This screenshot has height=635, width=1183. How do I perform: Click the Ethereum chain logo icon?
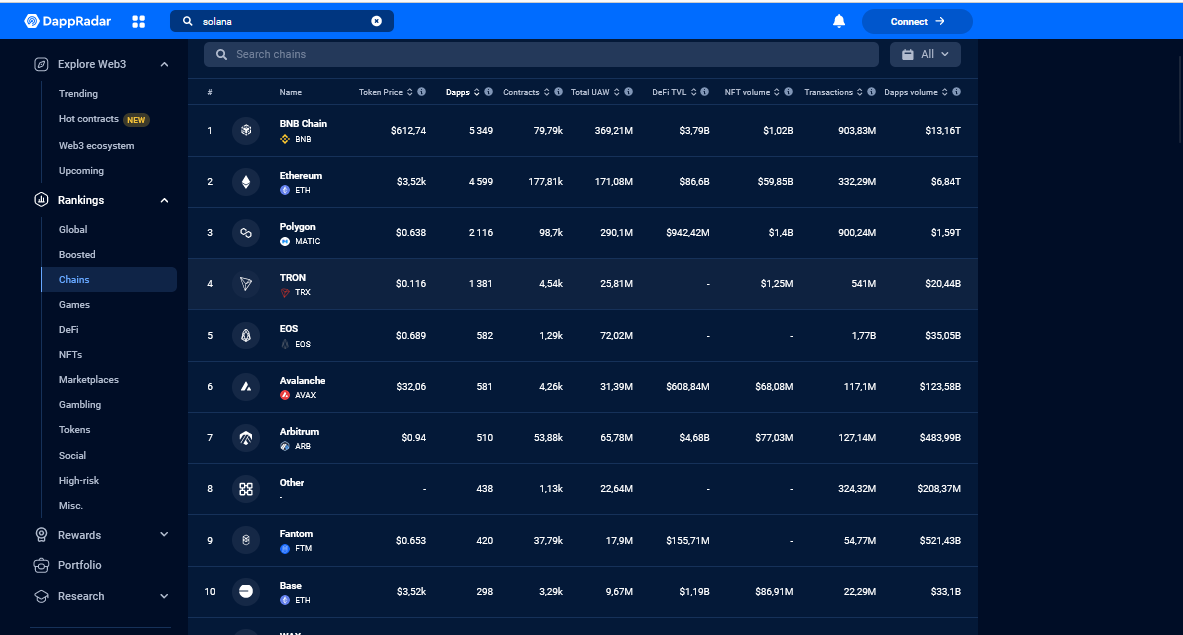246,182
